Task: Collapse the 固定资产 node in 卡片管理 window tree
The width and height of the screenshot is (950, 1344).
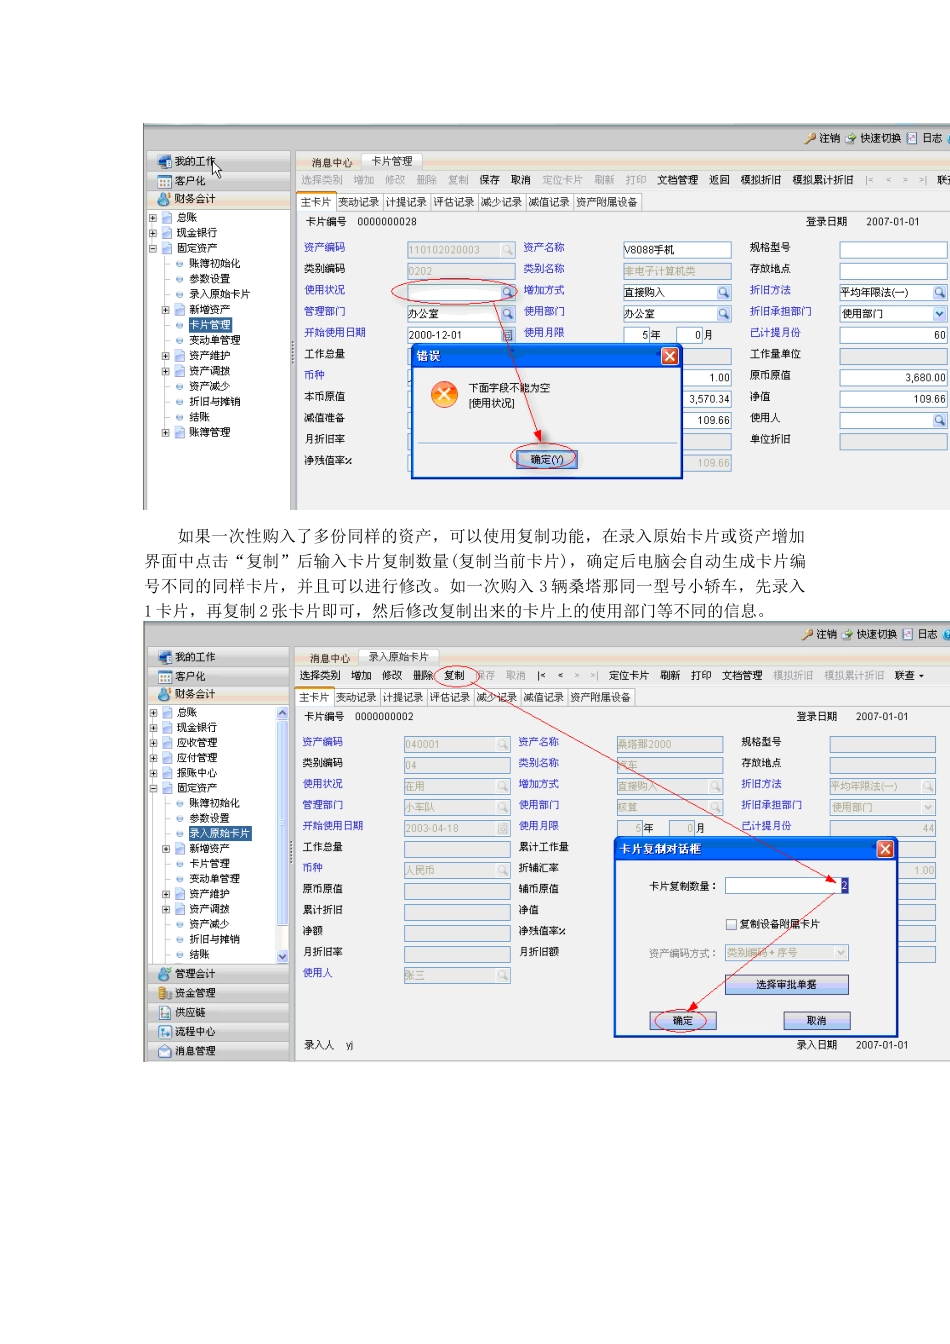Action: click(153, 248)
